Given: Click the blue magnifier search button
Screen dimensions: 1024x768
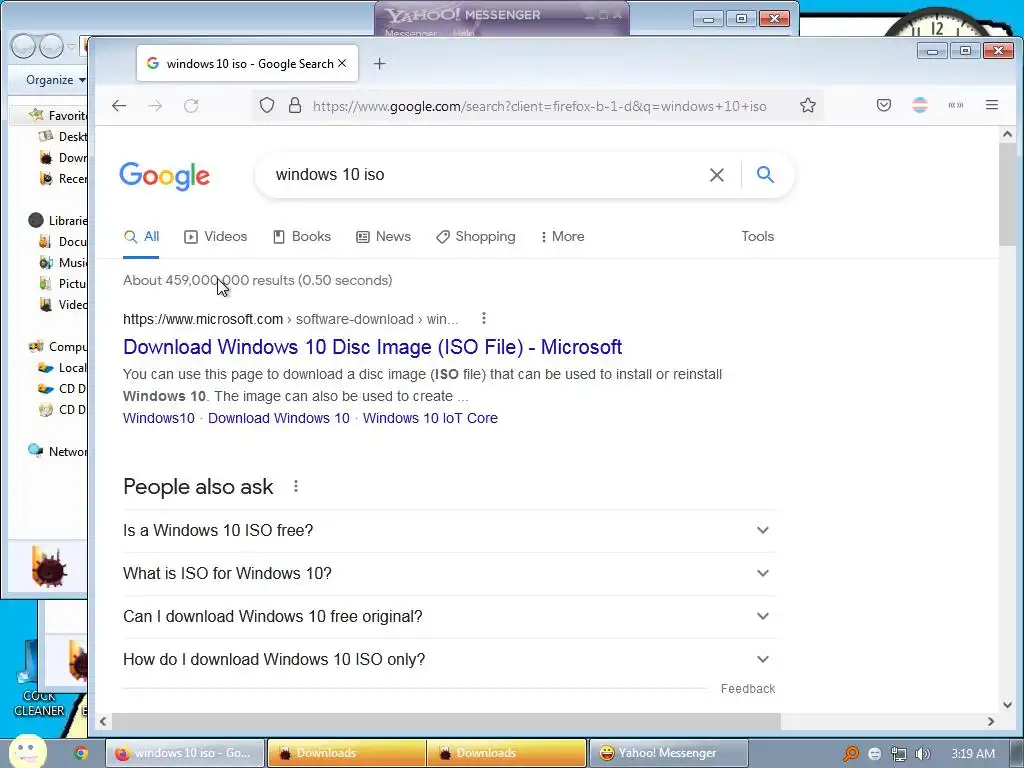Looking at the screenshot, I should [x=765, y=174].
